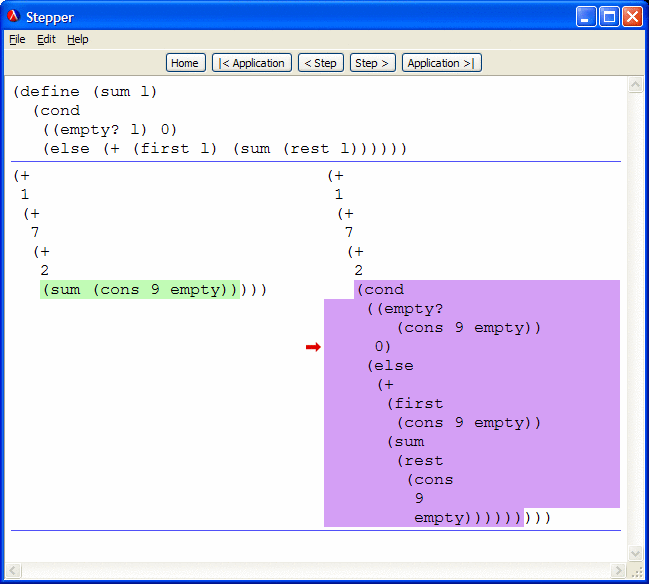The height and width of the screenshot is (584, 649).
Task: Open the Edit menu
Action: [x=46, y=39]
